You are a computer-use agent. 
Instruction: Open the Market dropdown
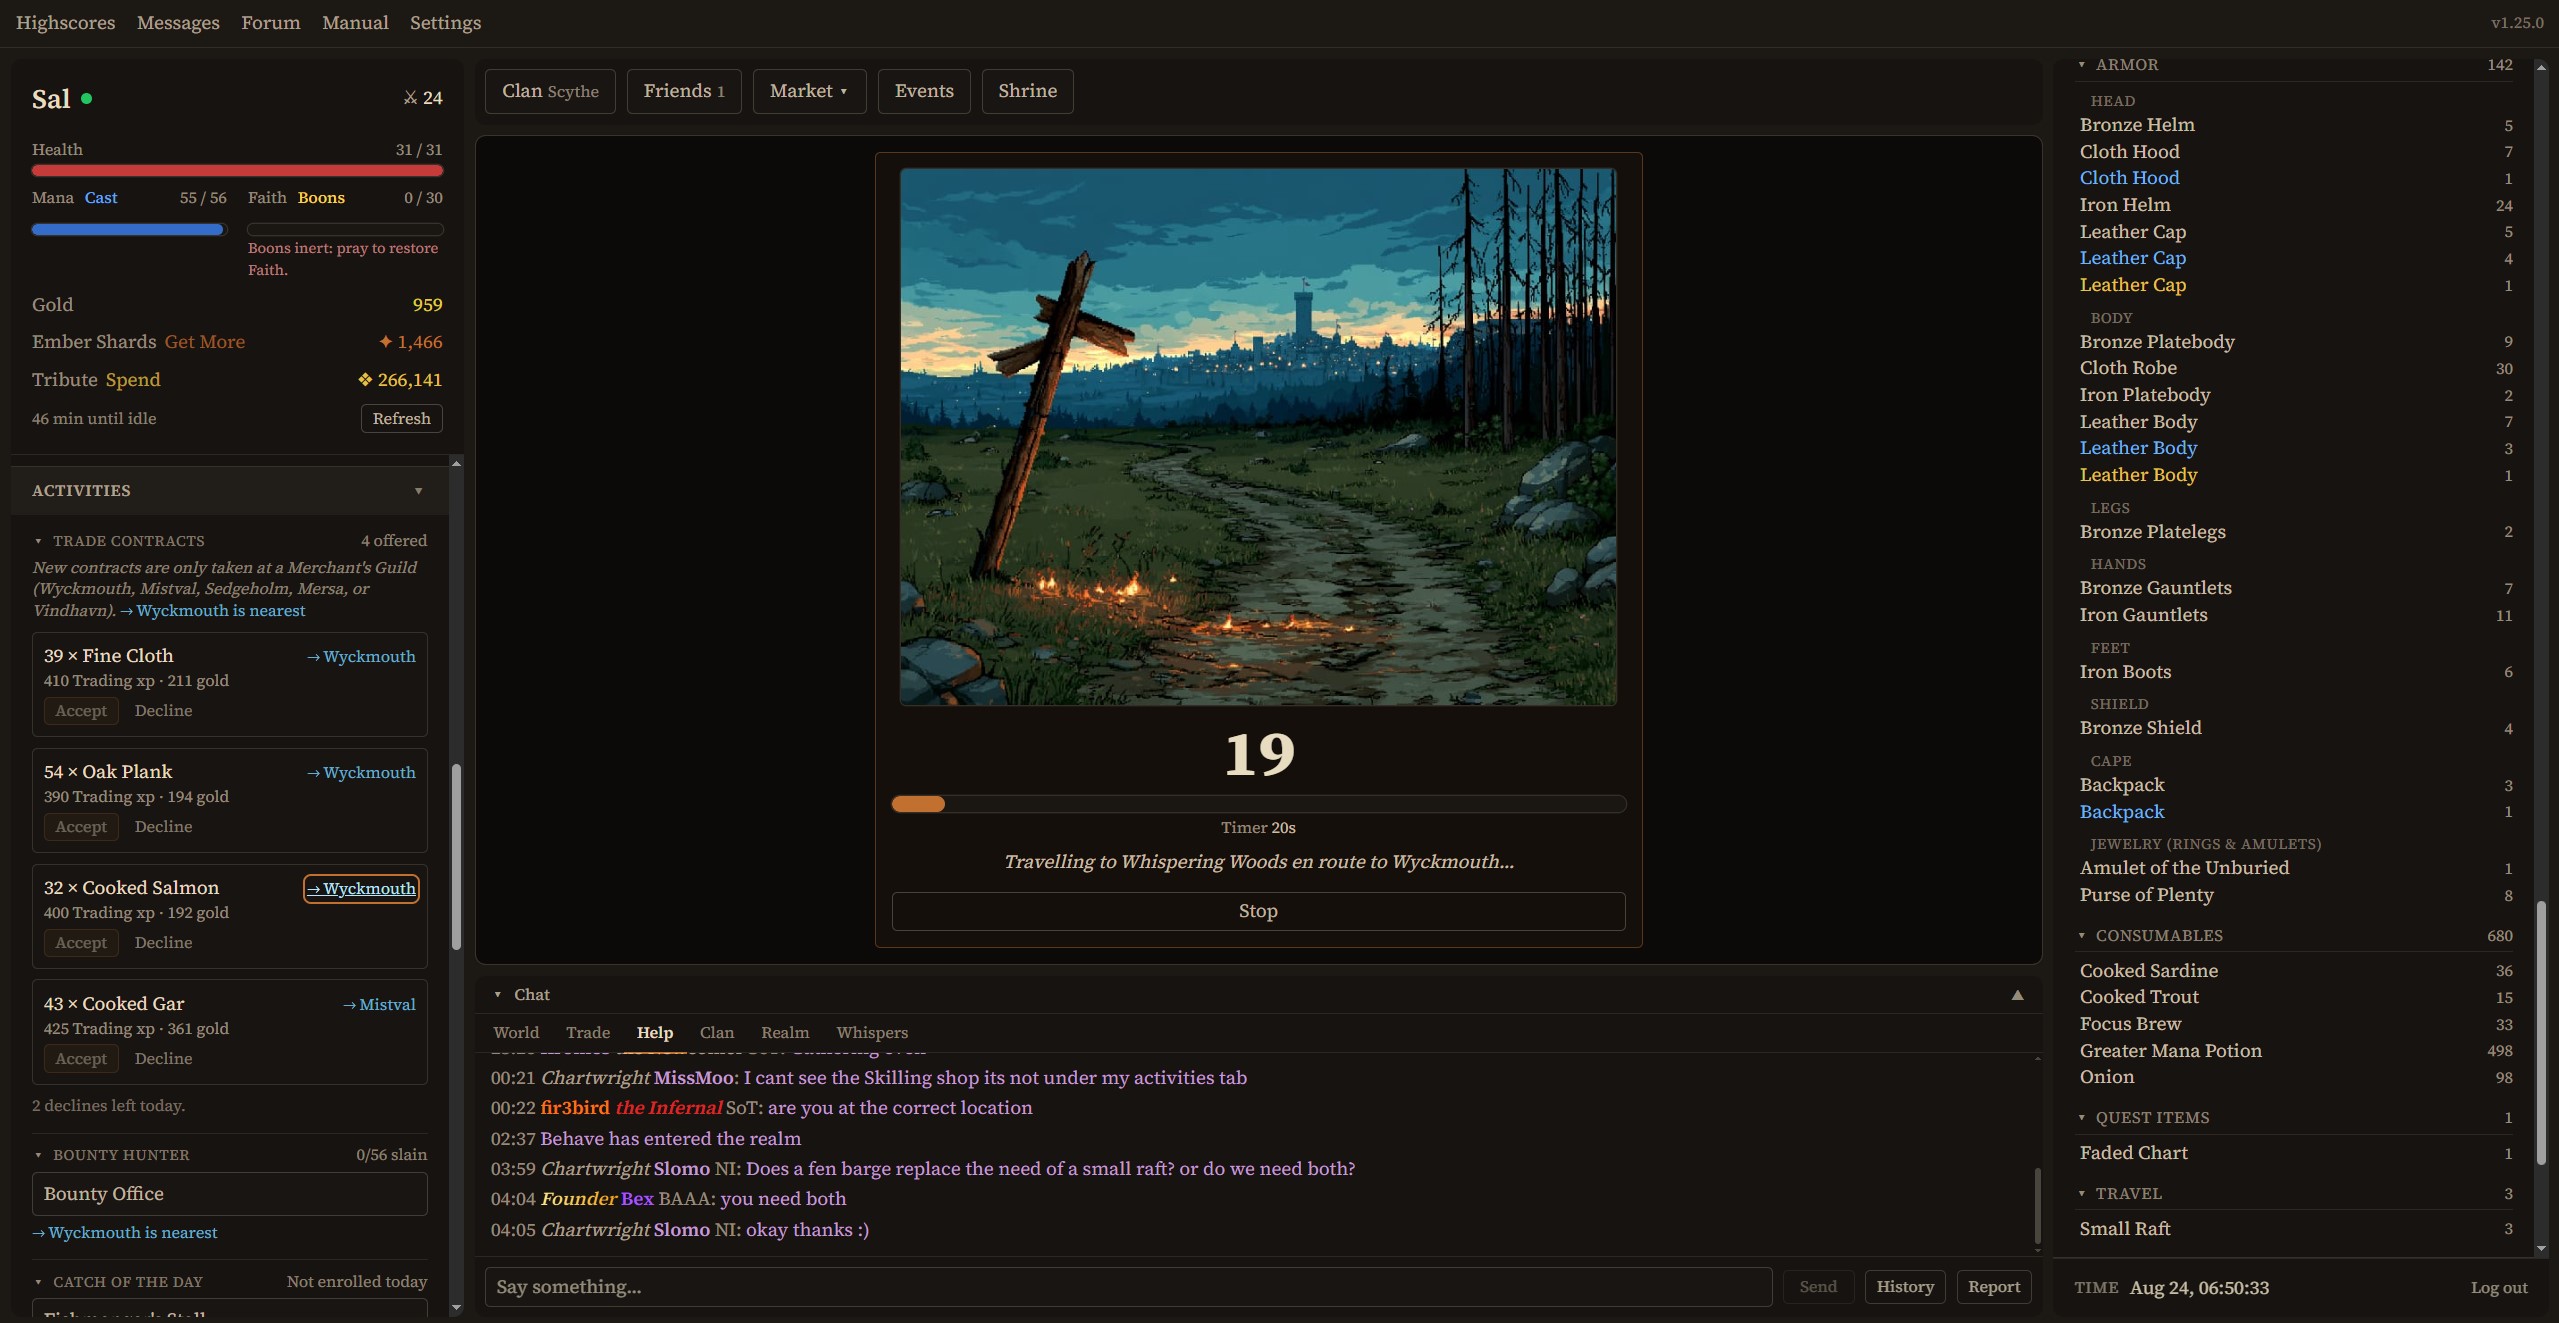[809, 91]
